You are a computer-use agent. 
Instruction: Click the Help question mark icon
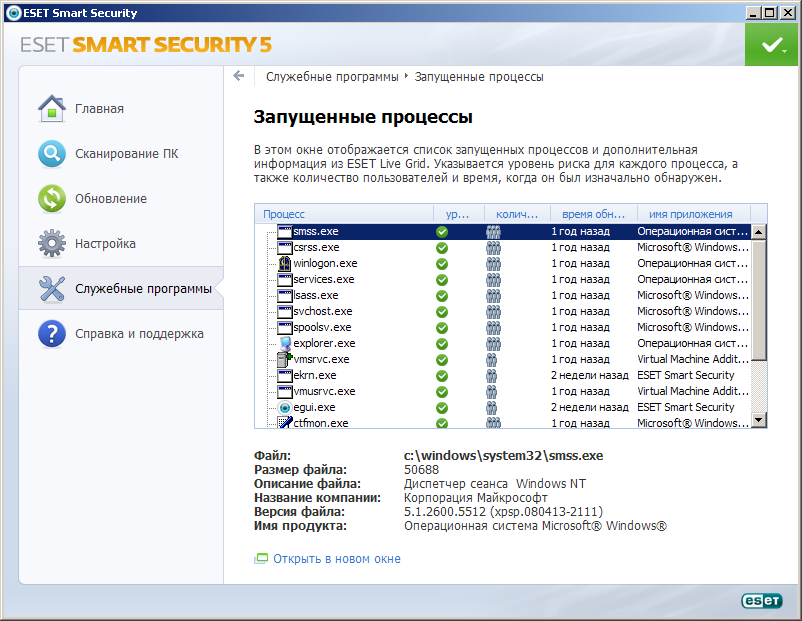(x=52, y=334)
